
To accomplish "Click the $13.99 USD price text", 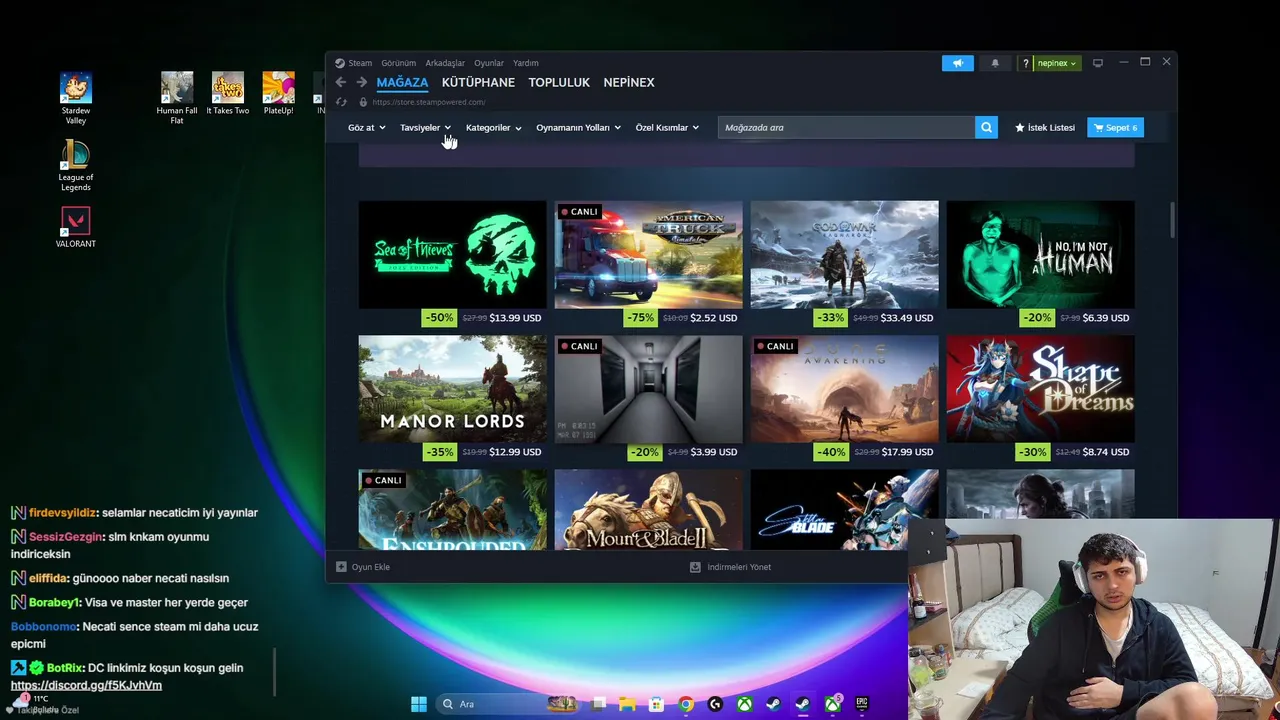I will pyautogui.click(x=515, y=318).
